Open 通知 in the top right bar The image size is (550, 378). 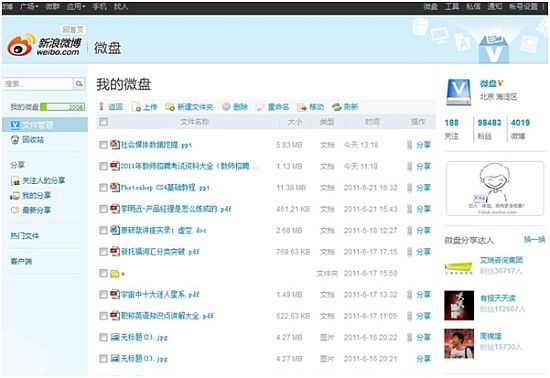[495, 7]
